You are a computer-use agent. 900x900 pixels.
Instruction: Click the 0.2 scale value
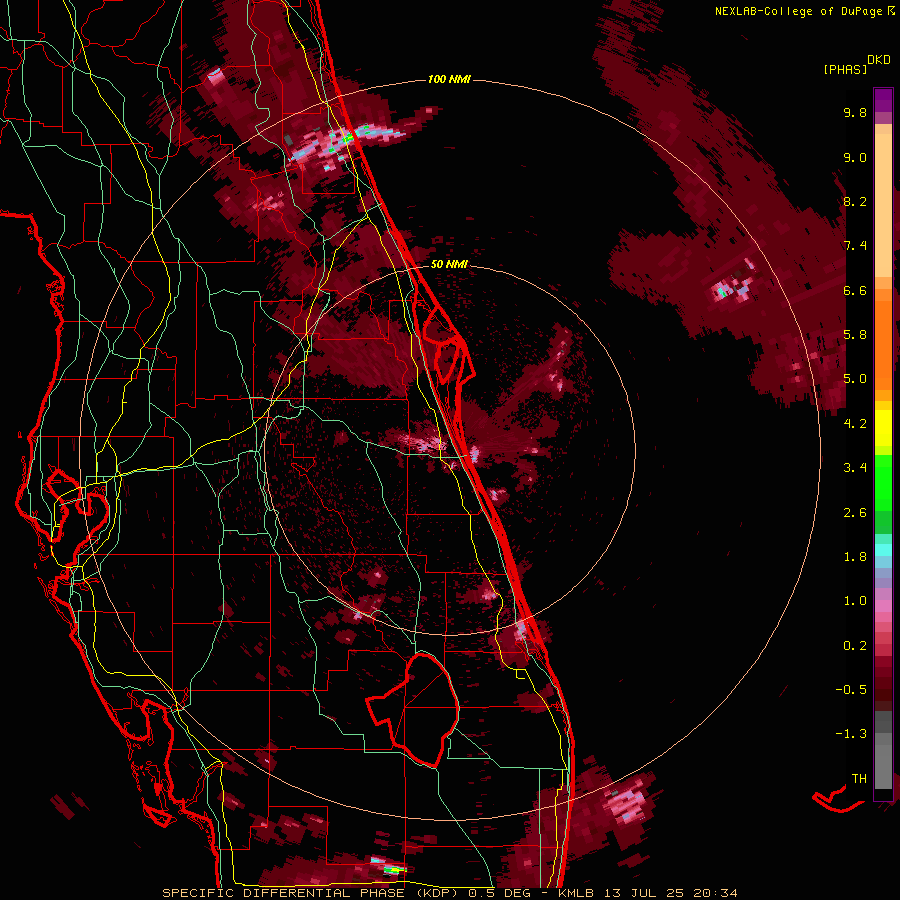click(855, 646)
